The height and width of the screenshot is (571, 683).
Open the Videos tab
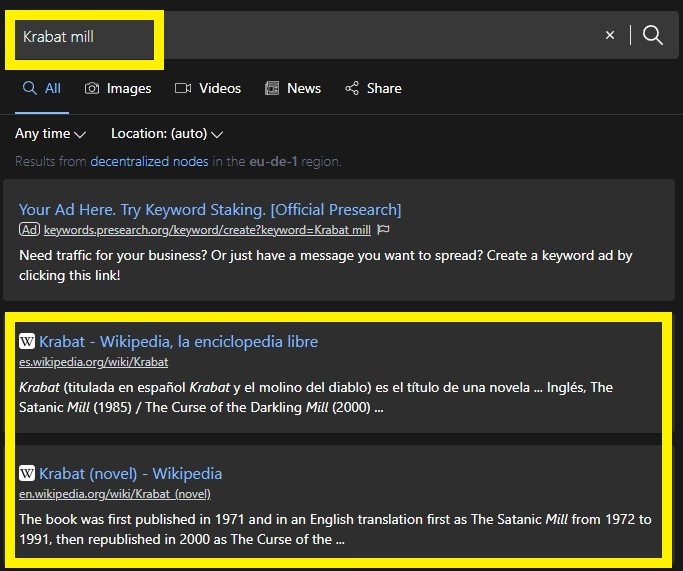click(207, 88)
